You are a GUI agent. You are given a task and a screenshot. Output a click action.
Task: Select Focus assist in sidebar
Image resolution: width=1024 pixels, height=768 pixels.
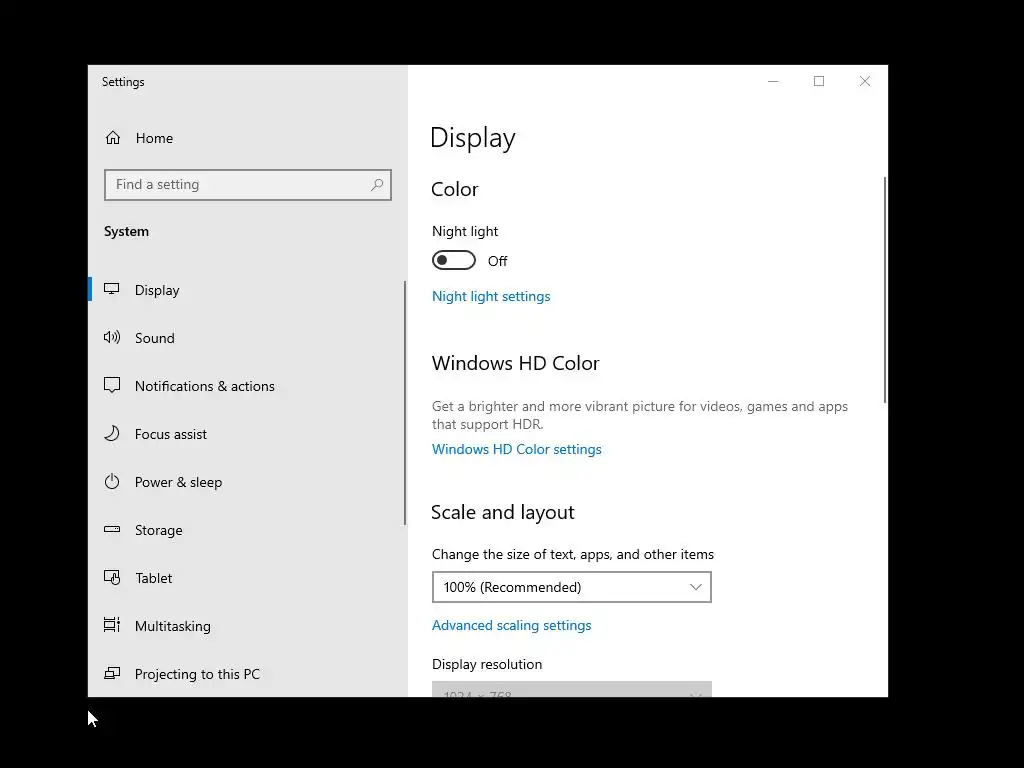[x=247, y=434]
